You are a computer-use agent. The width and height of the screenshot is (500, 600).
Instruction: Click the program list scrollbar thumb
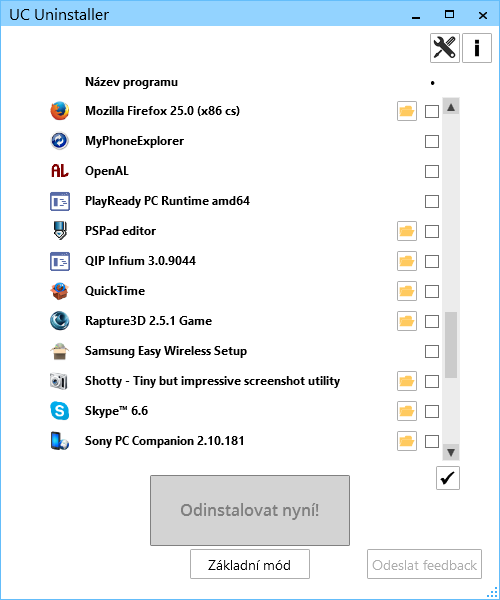[451, 345]
